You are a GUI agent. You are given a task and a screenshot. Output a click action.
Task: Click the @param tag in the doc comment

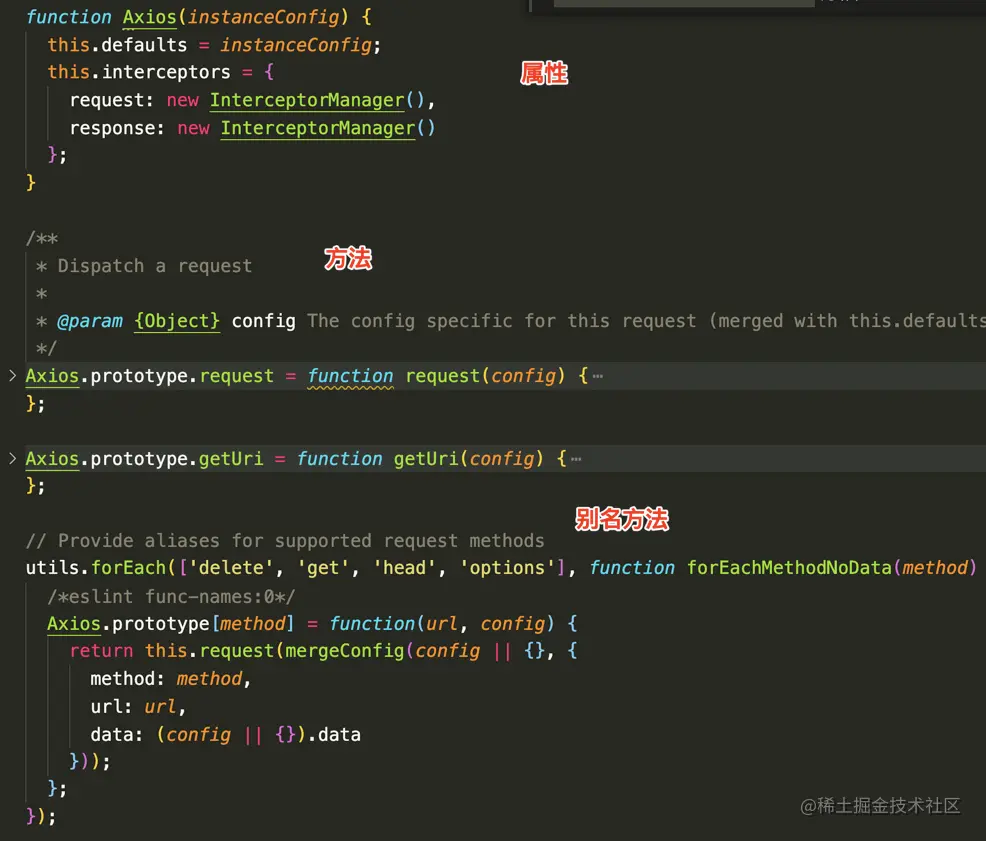tap(90, 321)
